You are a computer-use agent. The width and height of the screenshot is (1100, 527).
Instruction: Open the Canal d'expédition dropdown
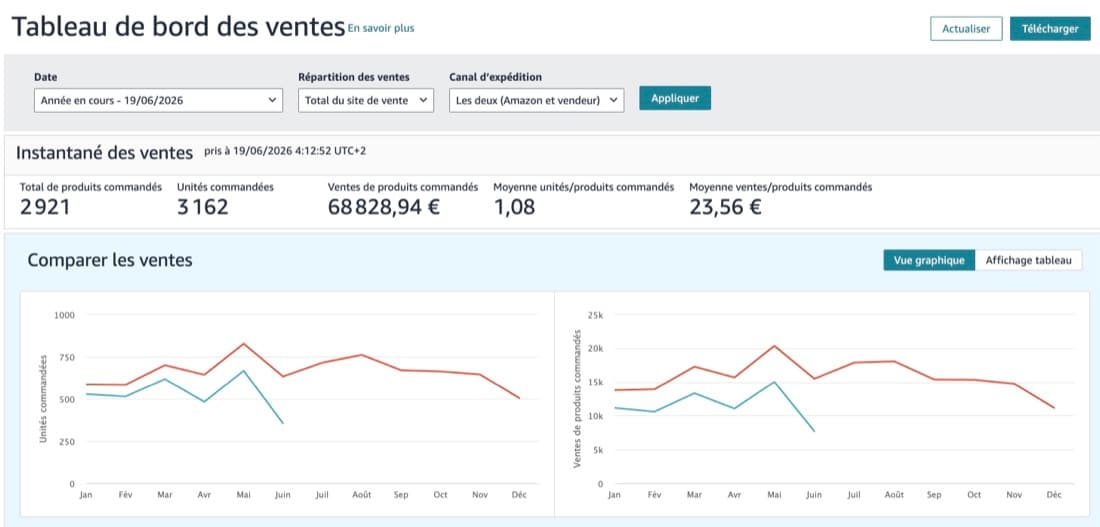coord(537,100)
